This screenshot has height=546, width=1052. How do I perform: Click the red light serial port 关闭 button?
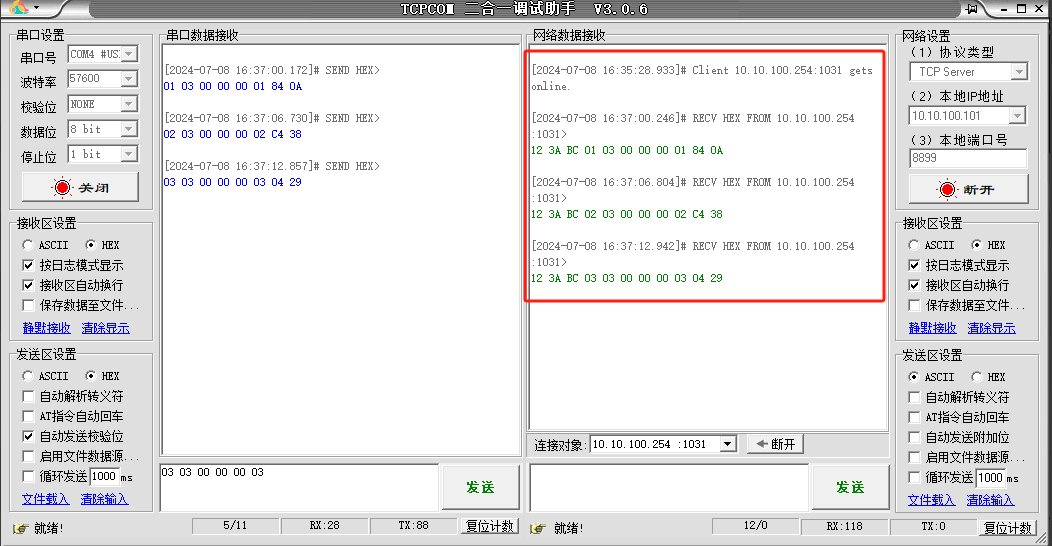pyautogui.click(x=80, y=187)
